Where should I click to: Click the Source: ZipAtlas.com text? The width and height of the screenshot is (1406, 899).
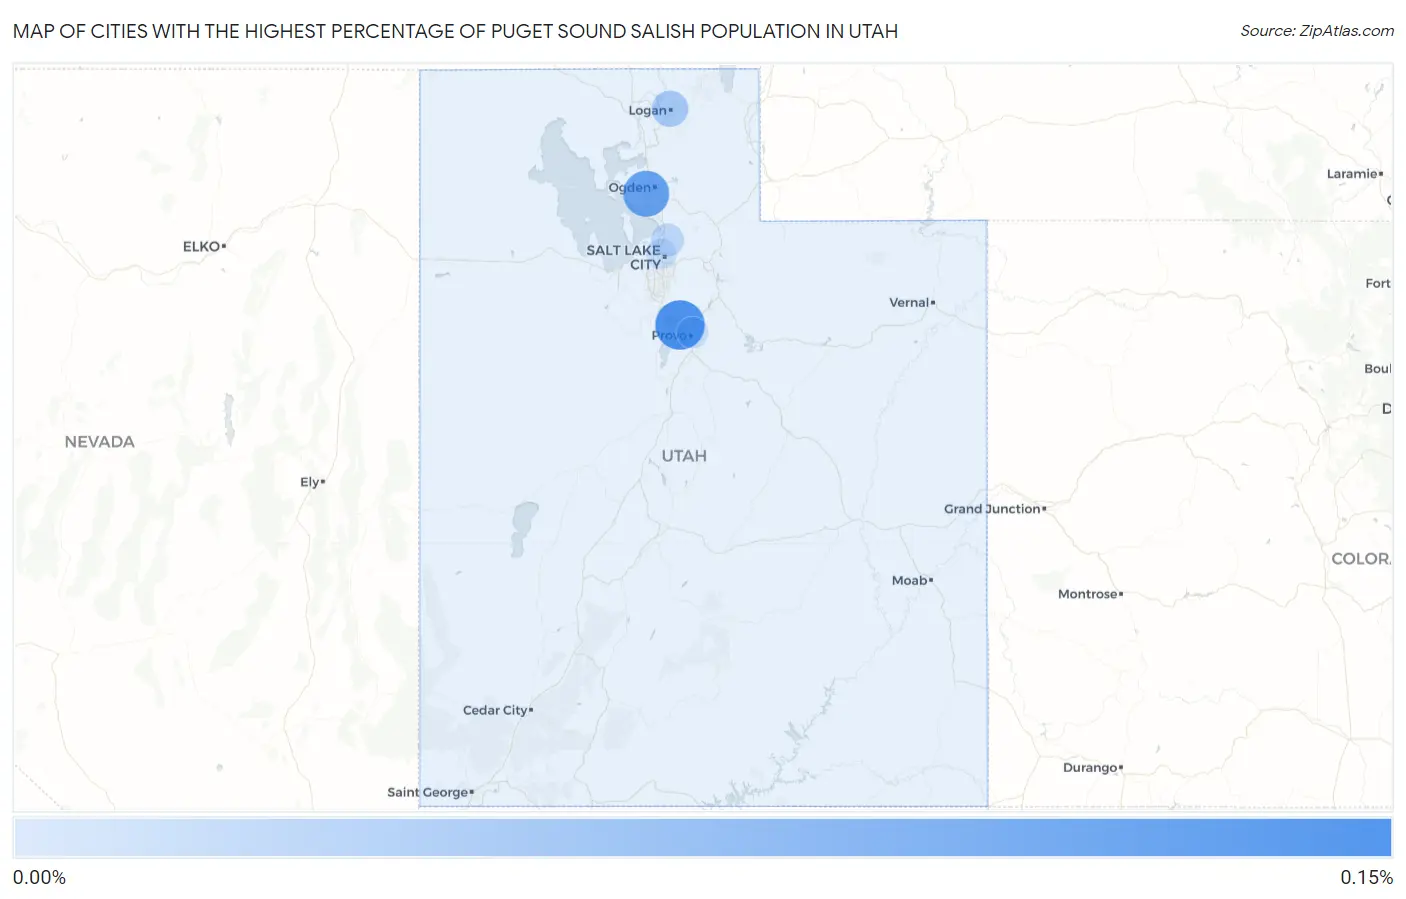[1317, 31]
